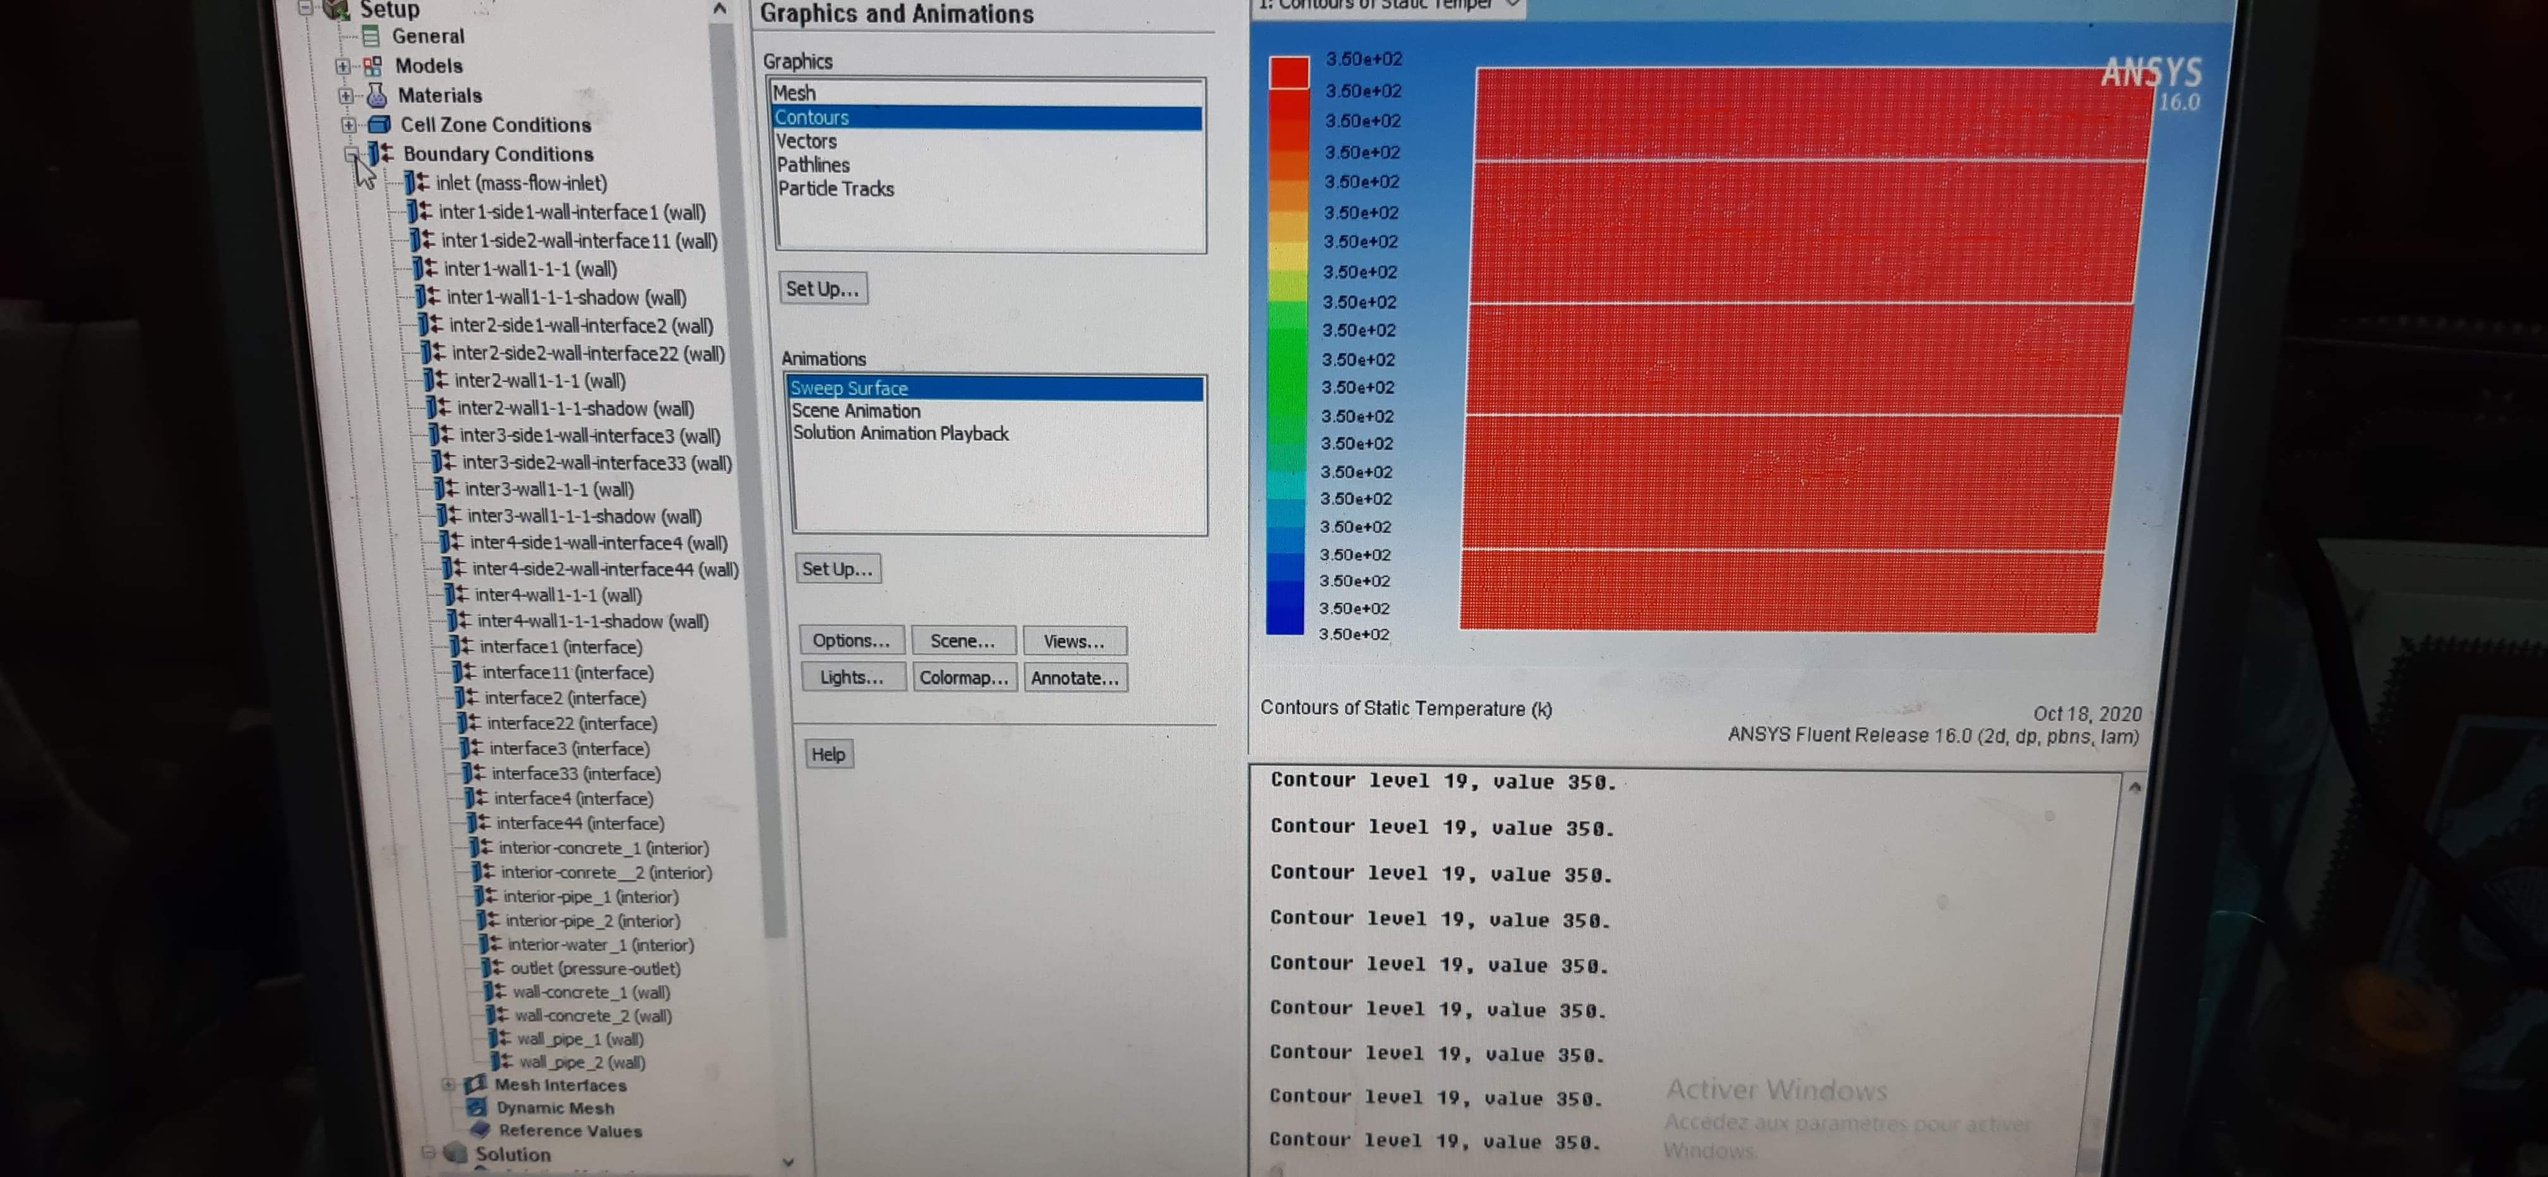Image resolution: width=2548 pixels, height=1177 pixels.
Task: Click the inlet (mass-flow-inlet) boundary icon
Action: [417, 183]
